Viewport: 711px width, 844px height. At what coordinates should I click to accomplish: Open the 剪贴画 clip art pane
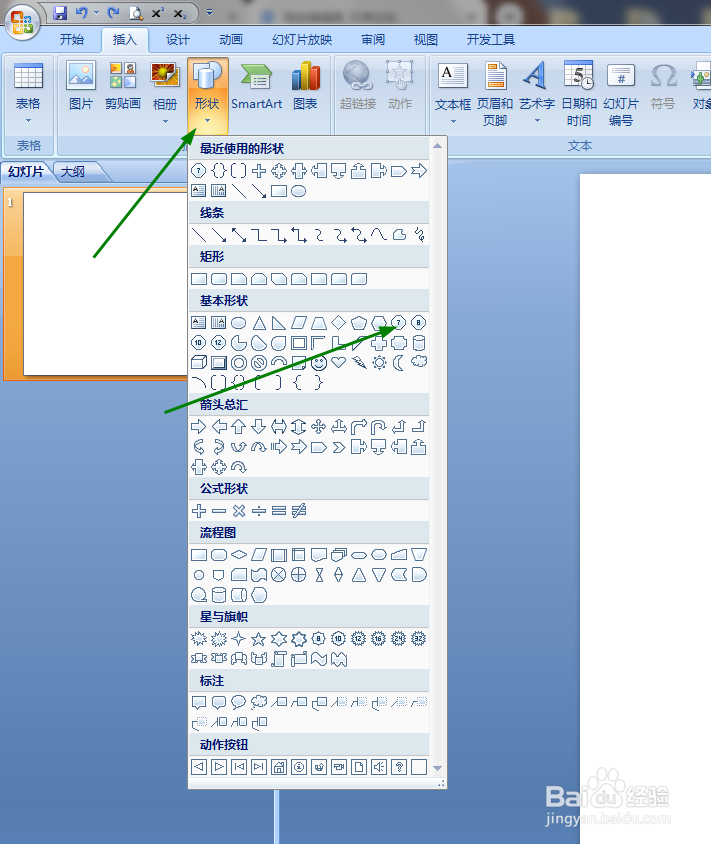123,86
